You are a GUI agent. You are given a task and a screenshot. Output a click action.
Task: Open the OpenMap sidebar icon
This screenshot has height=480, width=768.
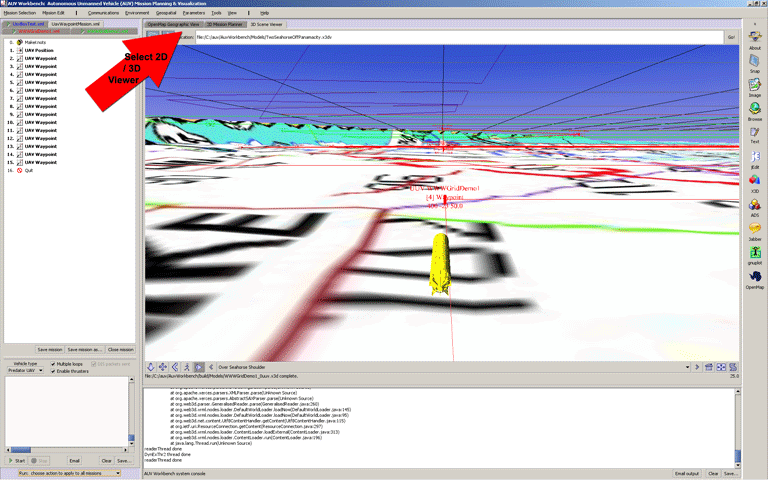click(x=755, y=278)
